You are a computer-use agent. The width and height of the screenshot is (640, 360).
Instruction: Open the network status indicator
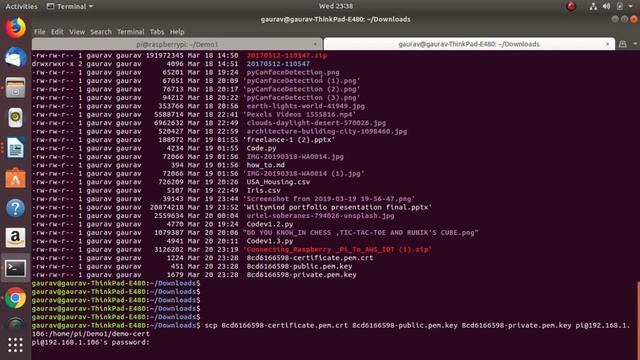tap(593, 6)
